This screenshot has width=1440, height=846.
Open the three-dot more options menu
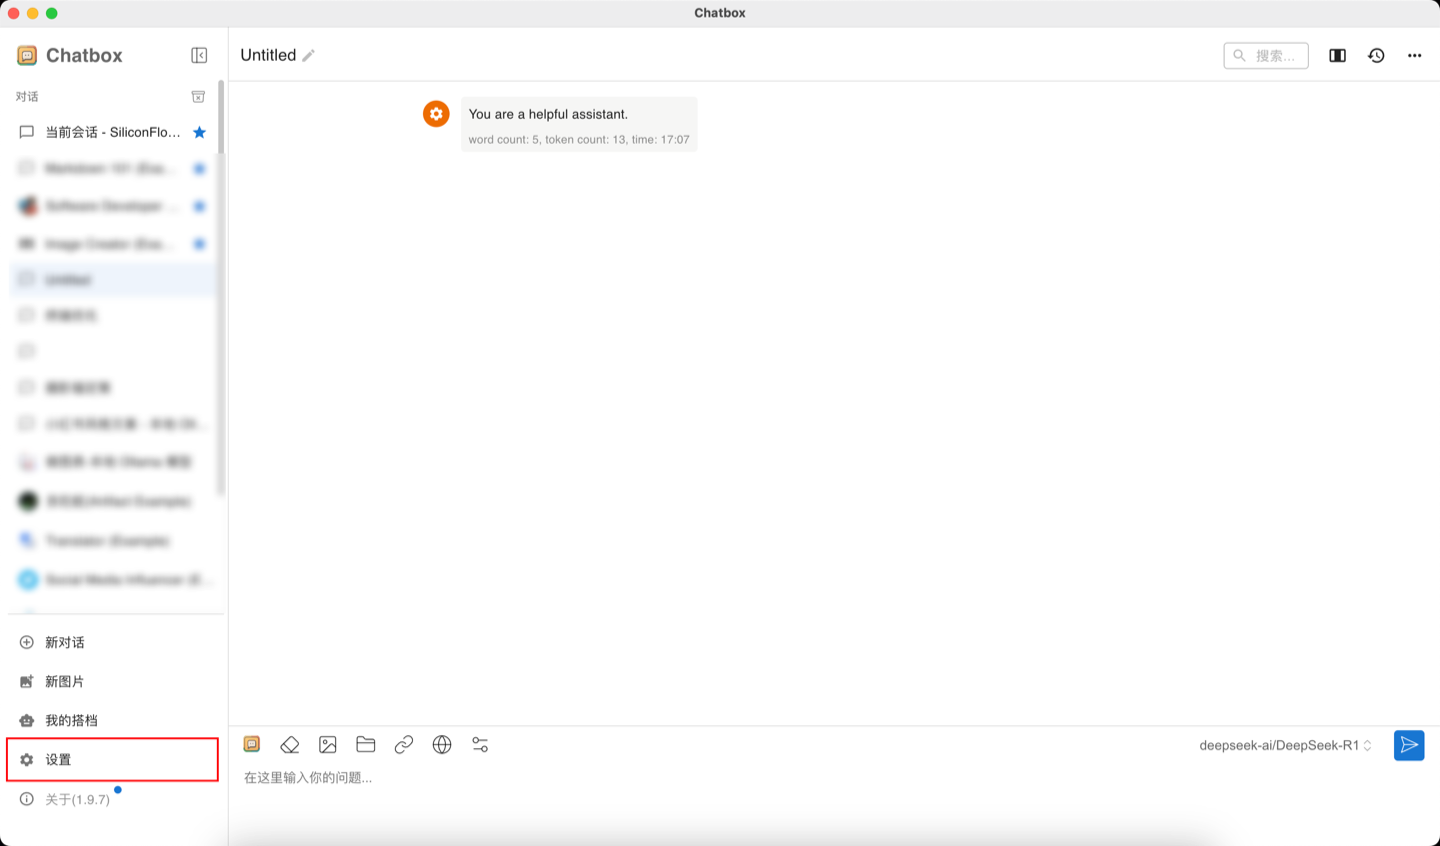pos(1414,56)
